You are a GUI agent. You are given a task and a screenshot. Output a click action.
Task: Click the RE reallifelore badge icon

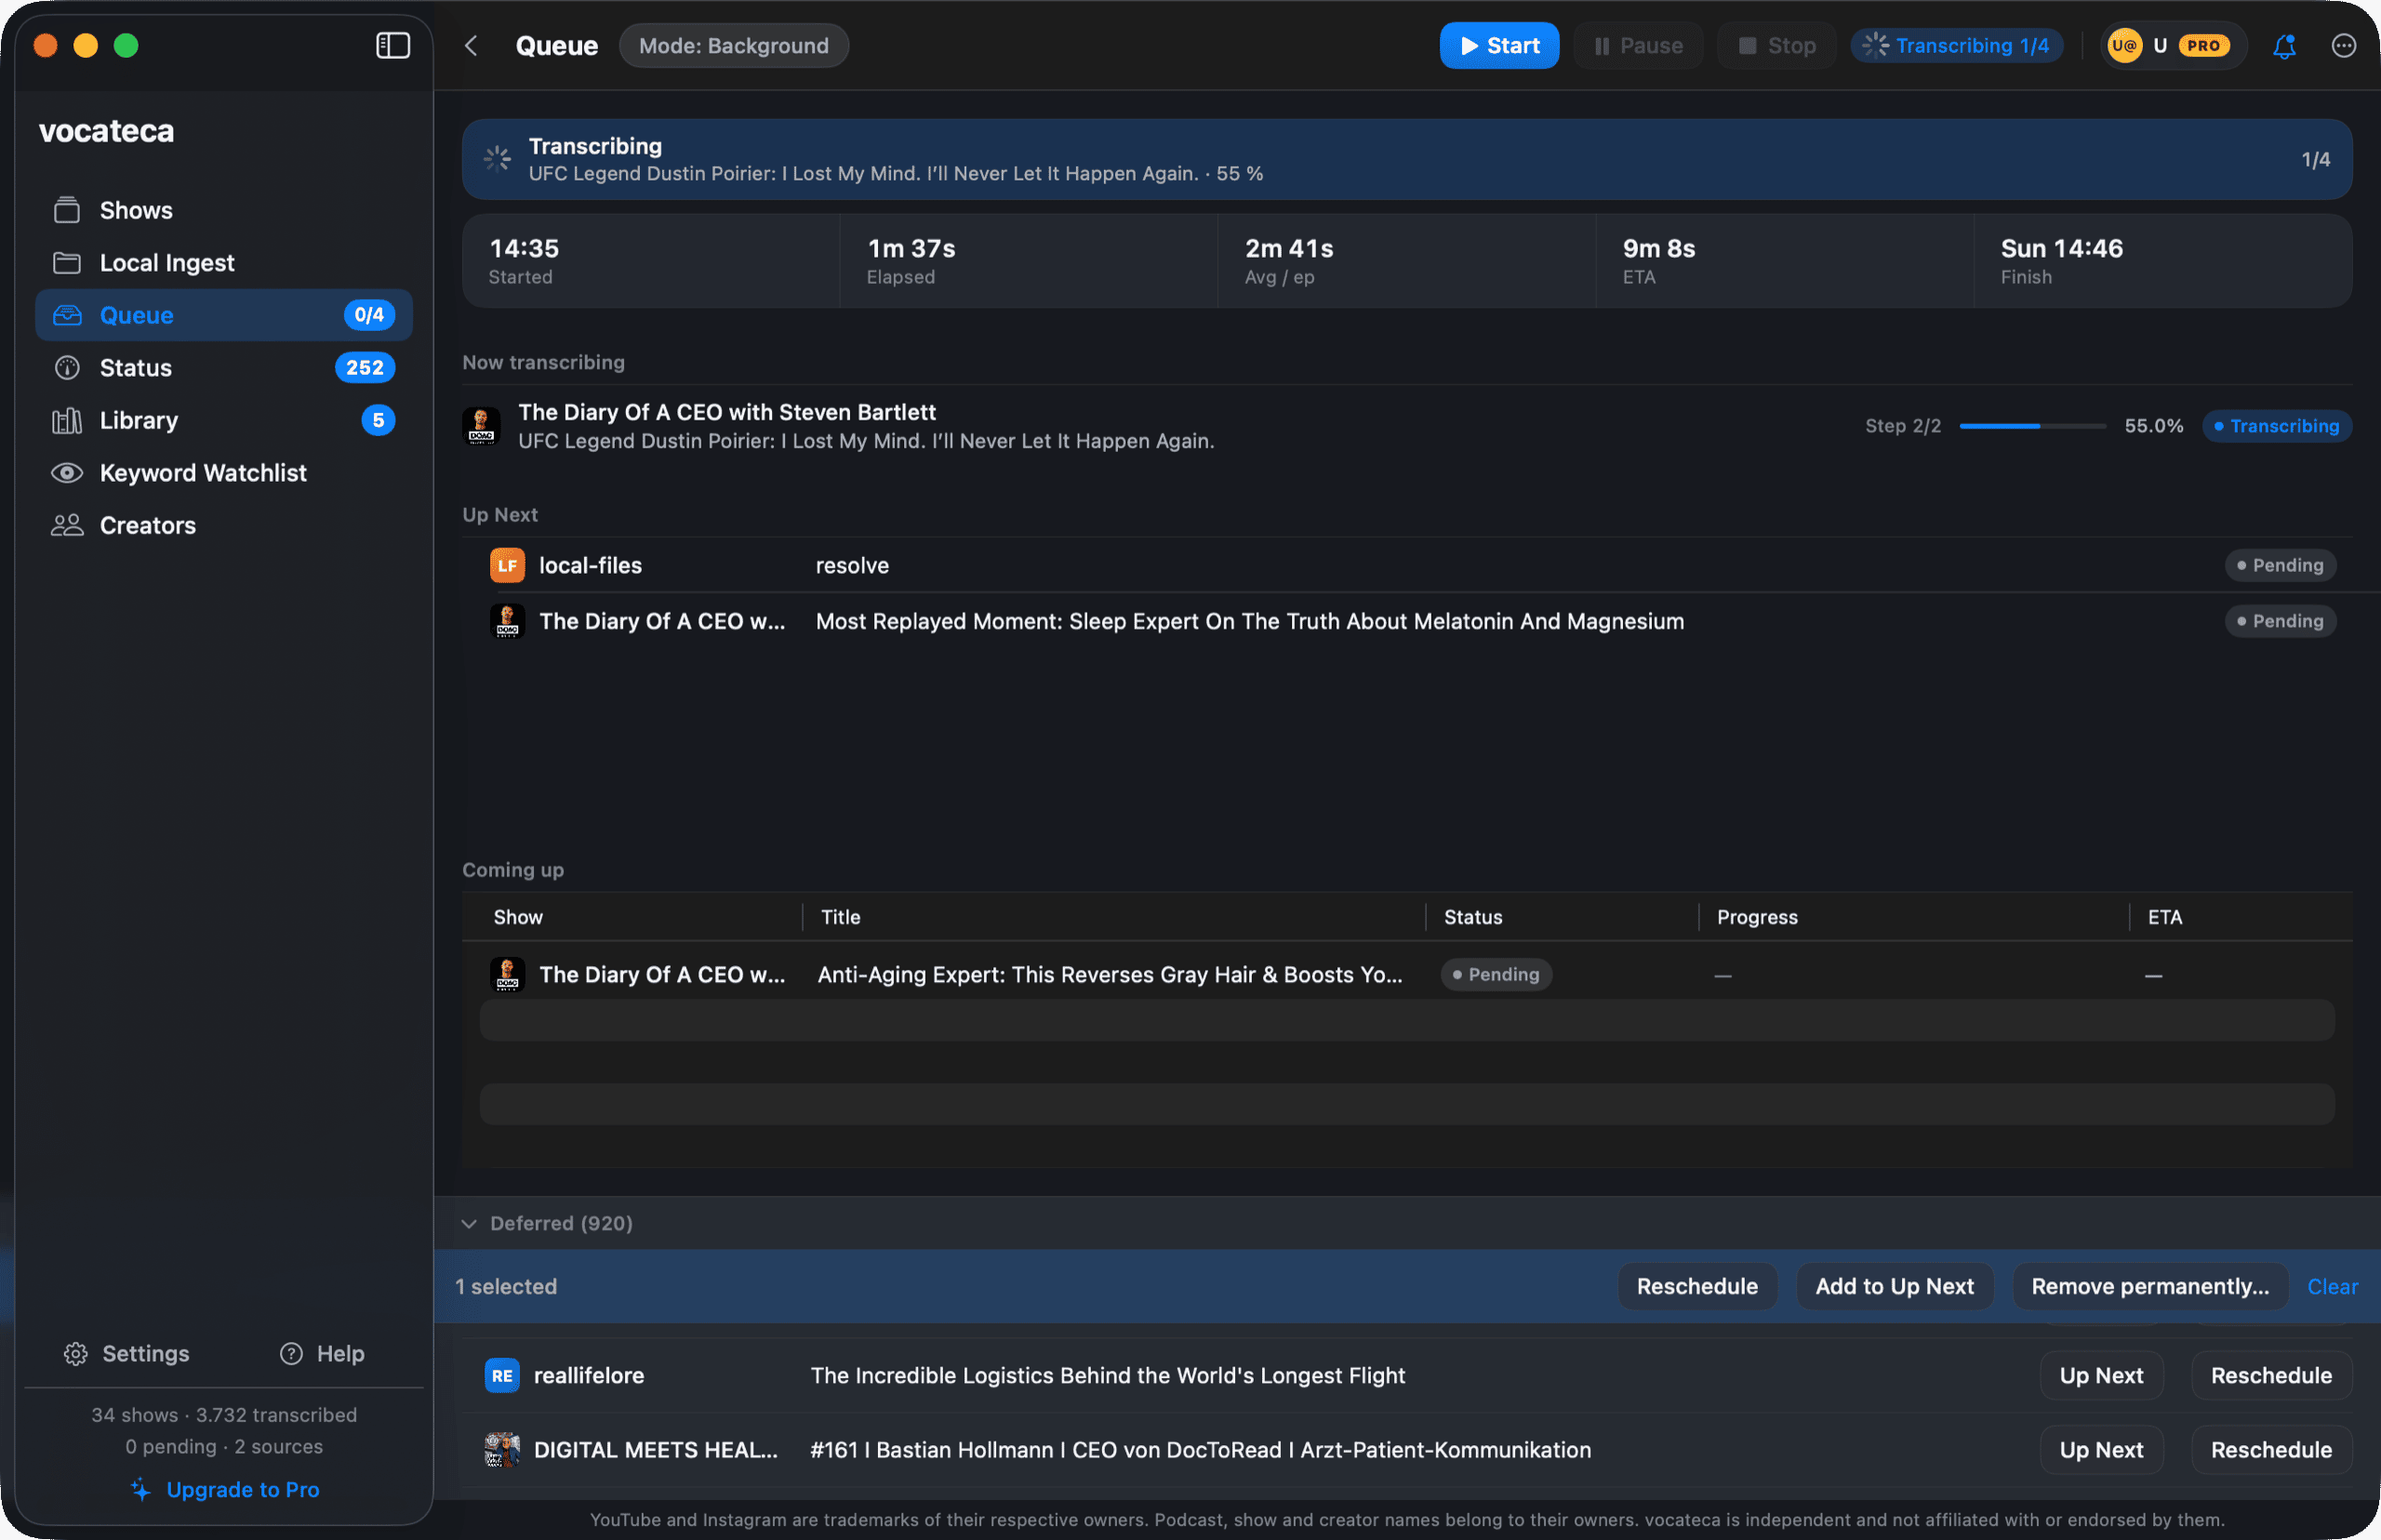tap(502, 1375)
